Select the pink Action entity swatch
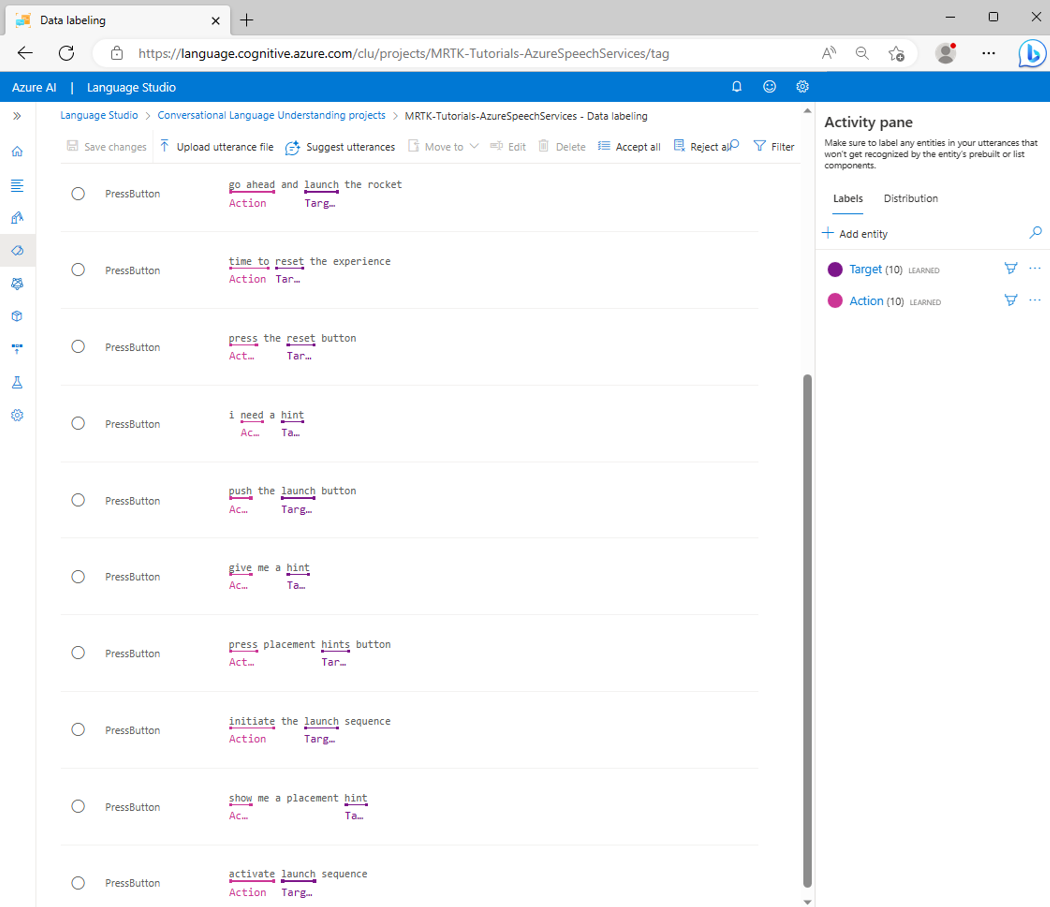The width and height of the screenshot is (1050, 907). (x=835, y=301)
